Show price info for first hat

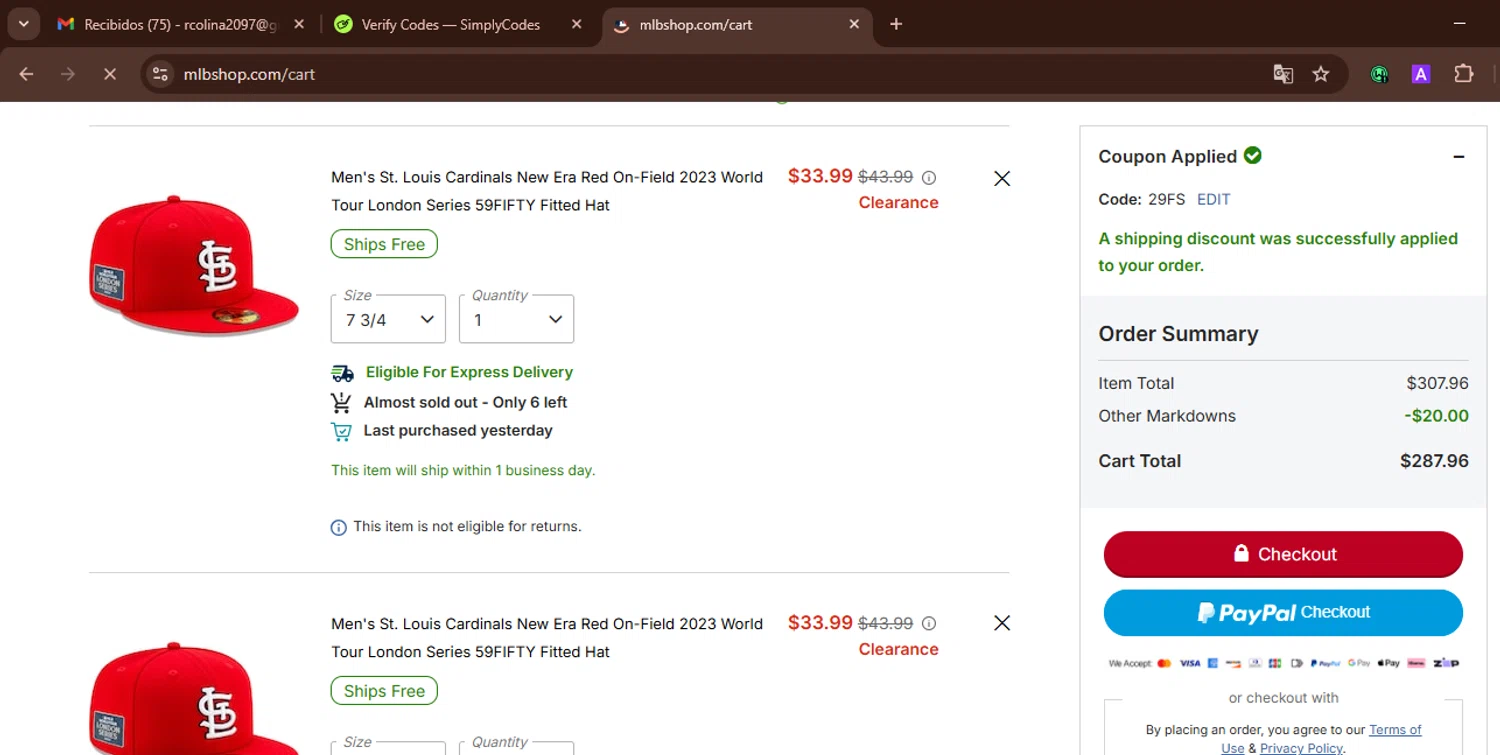(x=929, y=178)
